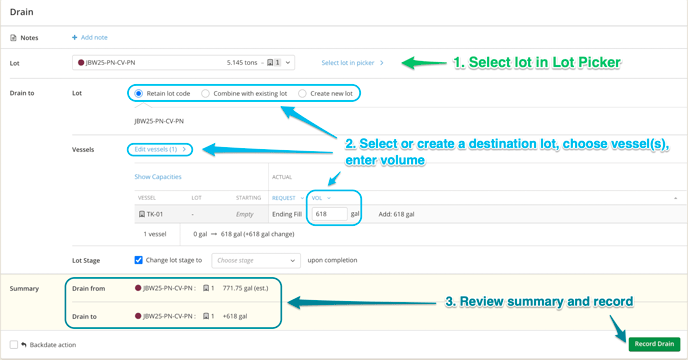Click the Notes document icon
Screen dimensions: 688x360
tap(13, 38)
